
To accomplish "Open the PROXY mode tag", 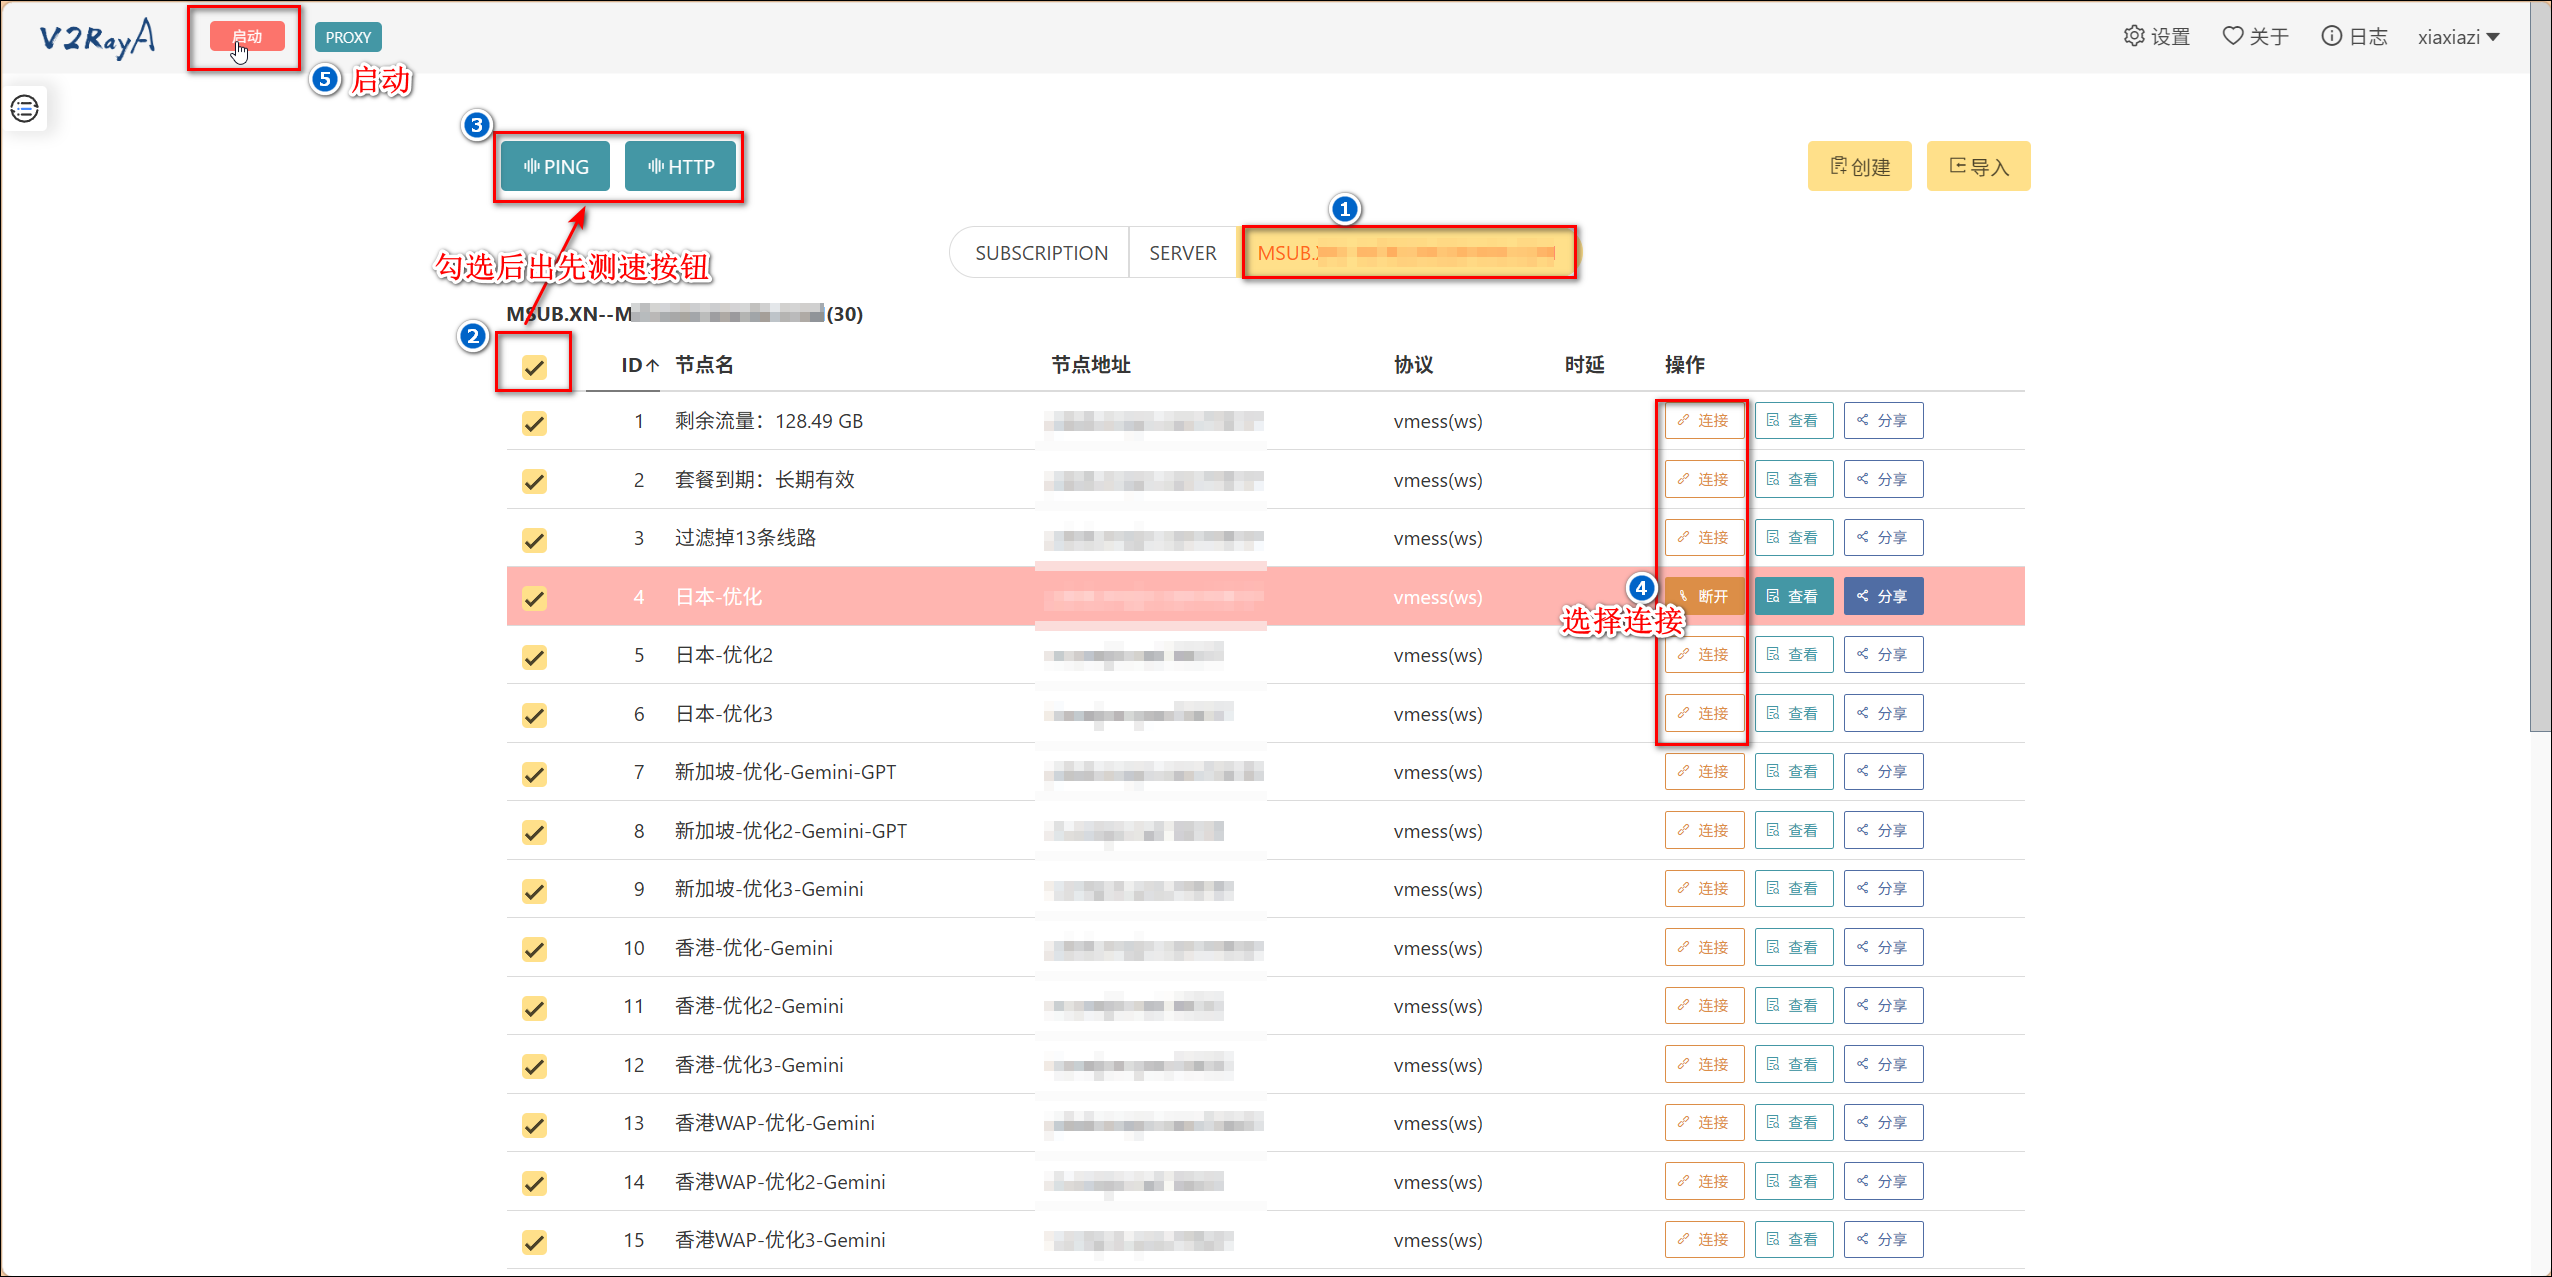I will point(347,37).
